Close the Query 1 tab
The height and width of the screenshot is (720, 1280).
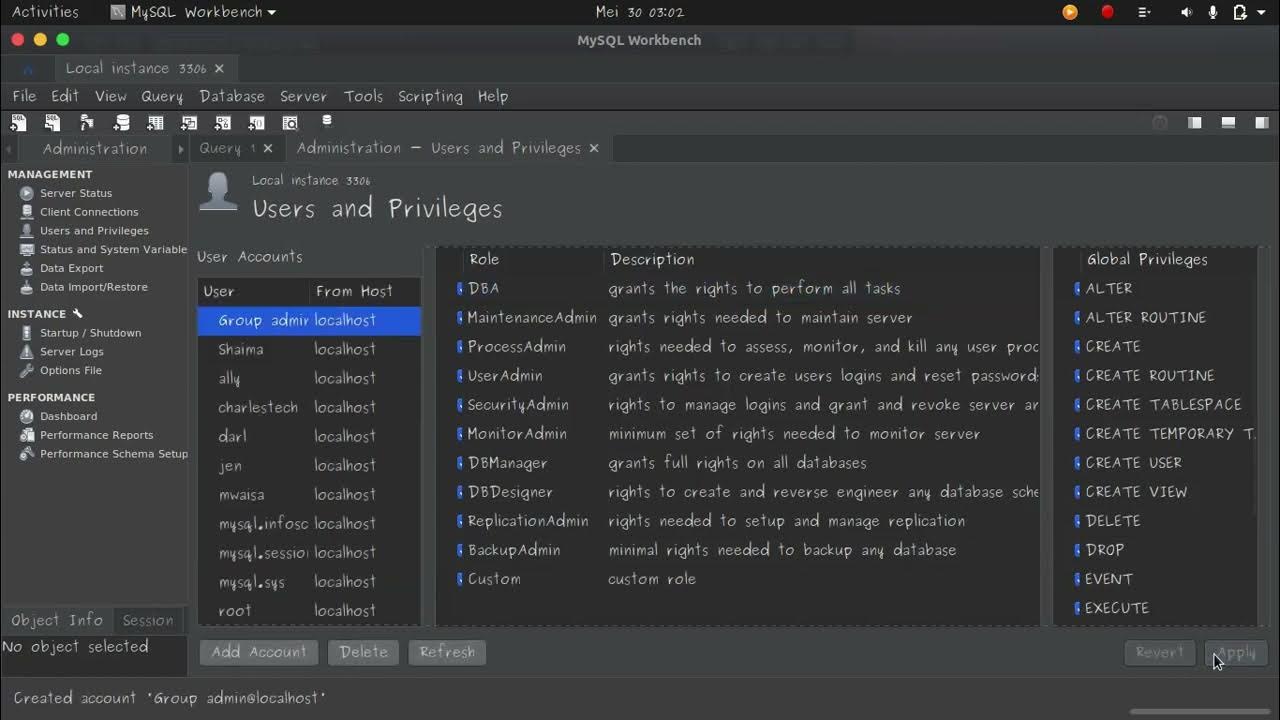pyautogui.click(x=267, y=148)
